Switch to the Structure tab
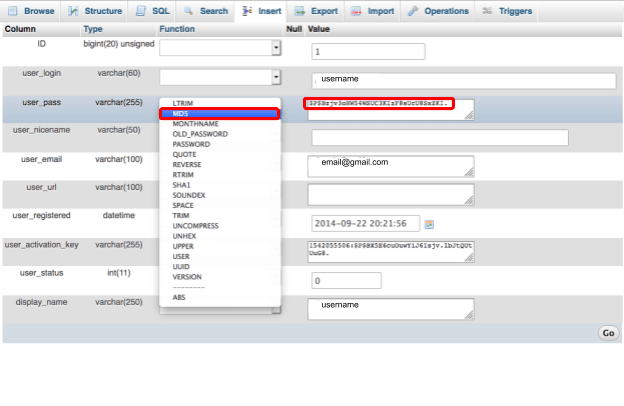624x406 pixels. tap(95, 11)
